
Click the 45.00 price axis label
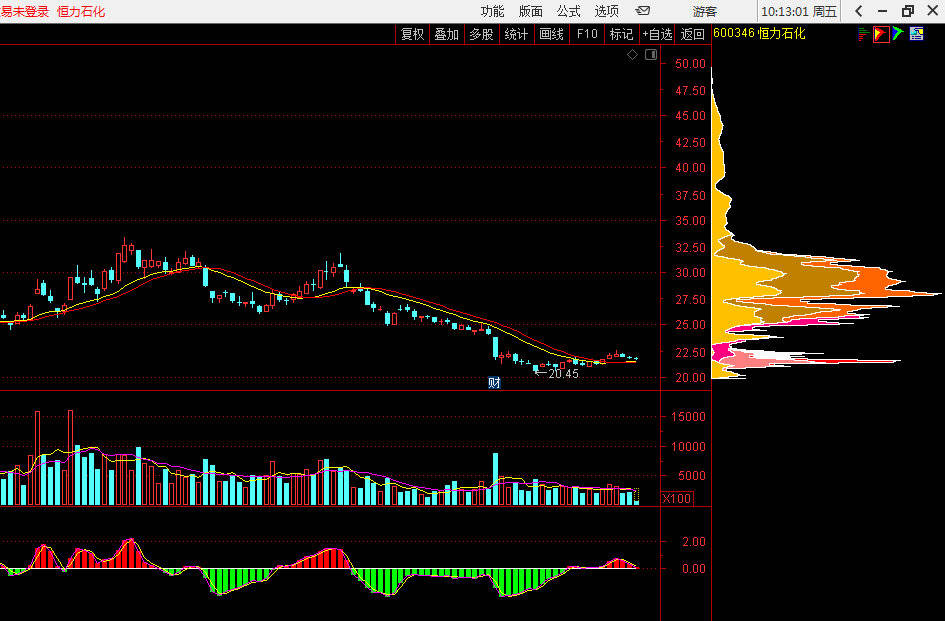[x=690, y=116]
